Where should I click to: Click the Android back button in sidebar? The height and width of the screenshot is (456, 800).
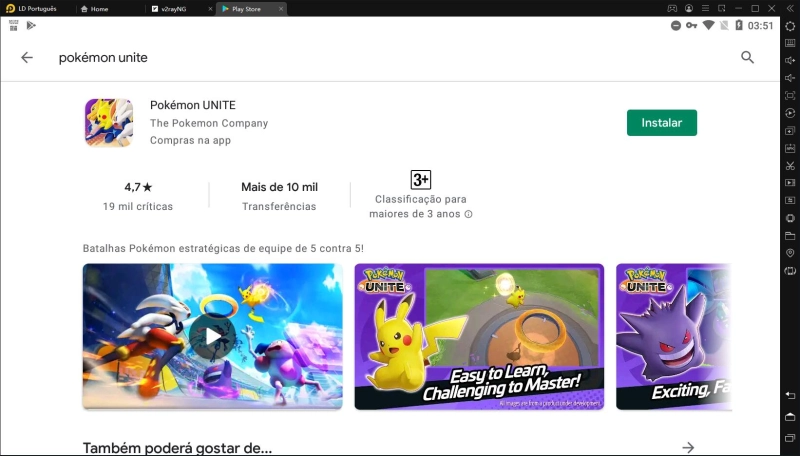point(790,395)
